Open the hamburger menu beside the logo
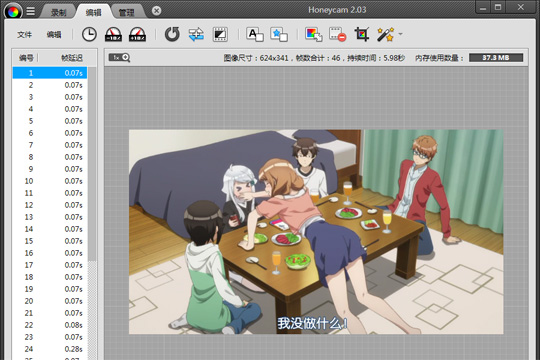 (x=31, y=11)
